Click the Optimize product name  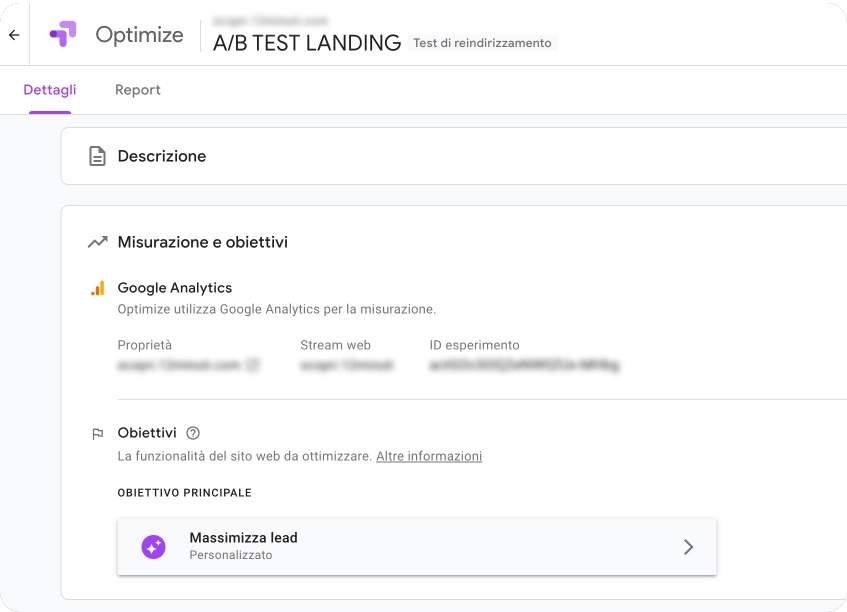[x=139, y=35]
